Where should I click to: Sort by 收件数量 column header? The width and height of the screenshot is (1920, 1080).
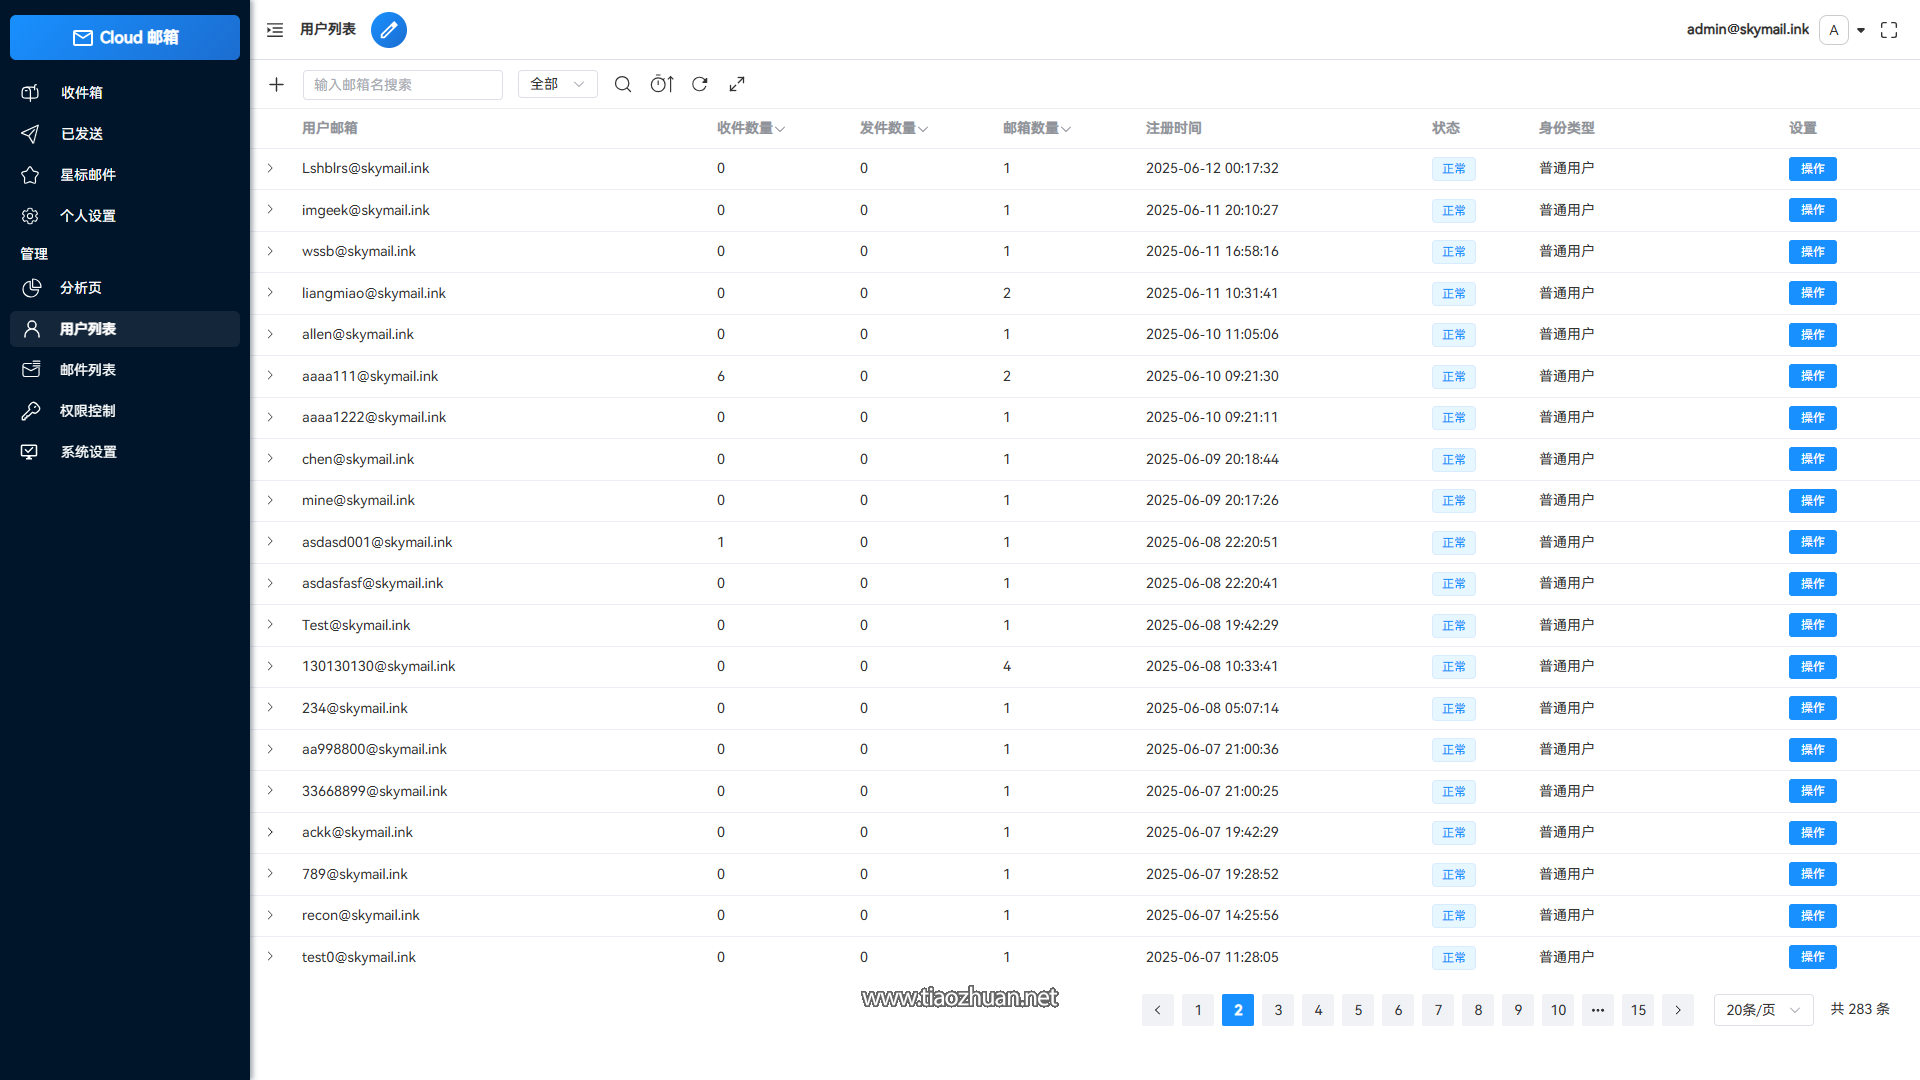coord(751,128)
